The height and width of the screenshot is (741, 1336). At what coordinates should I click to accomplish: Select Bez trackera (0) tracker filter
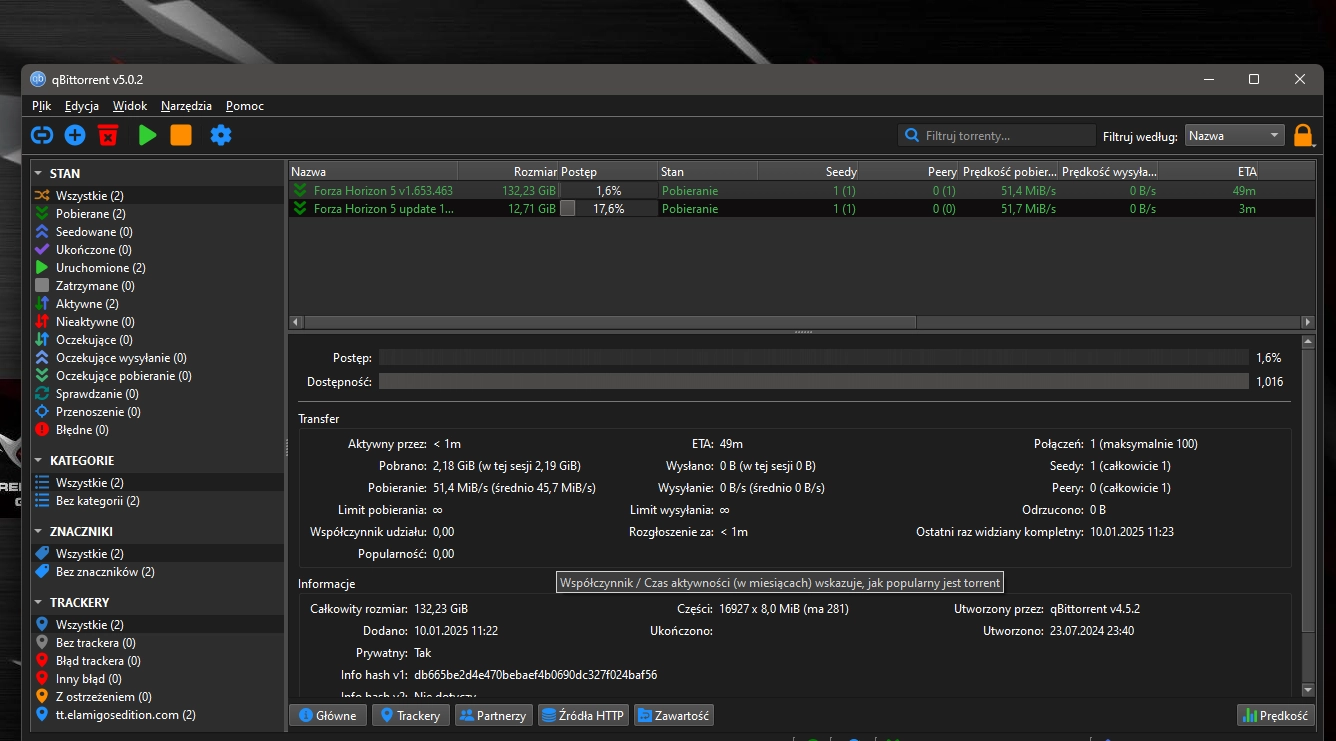coord(158,643)
